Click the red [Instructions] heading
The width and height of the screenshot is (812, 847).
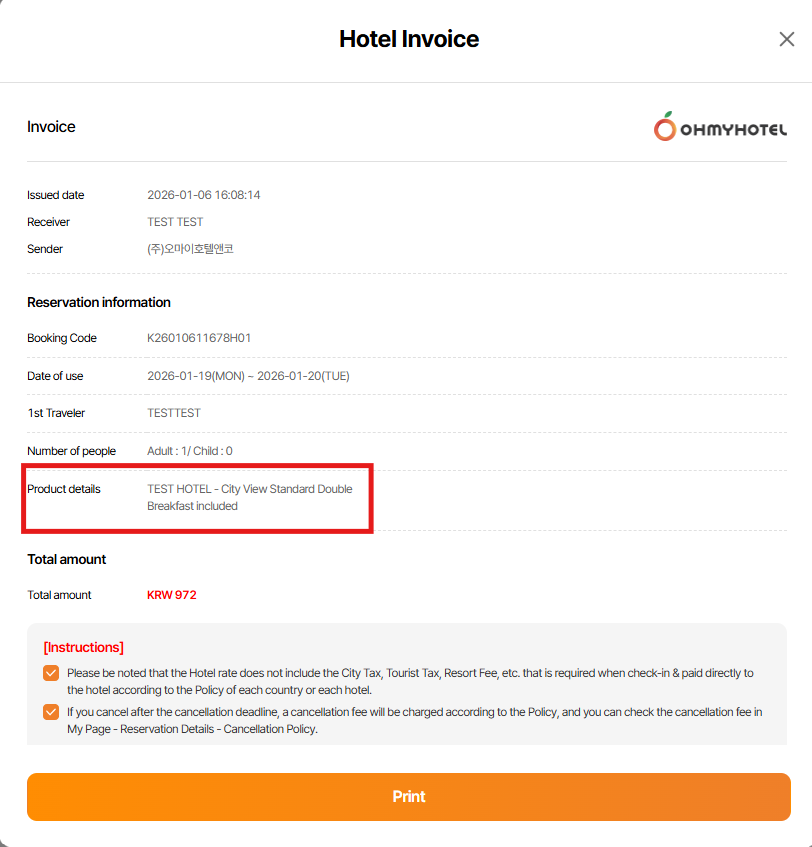coord(84,647)
